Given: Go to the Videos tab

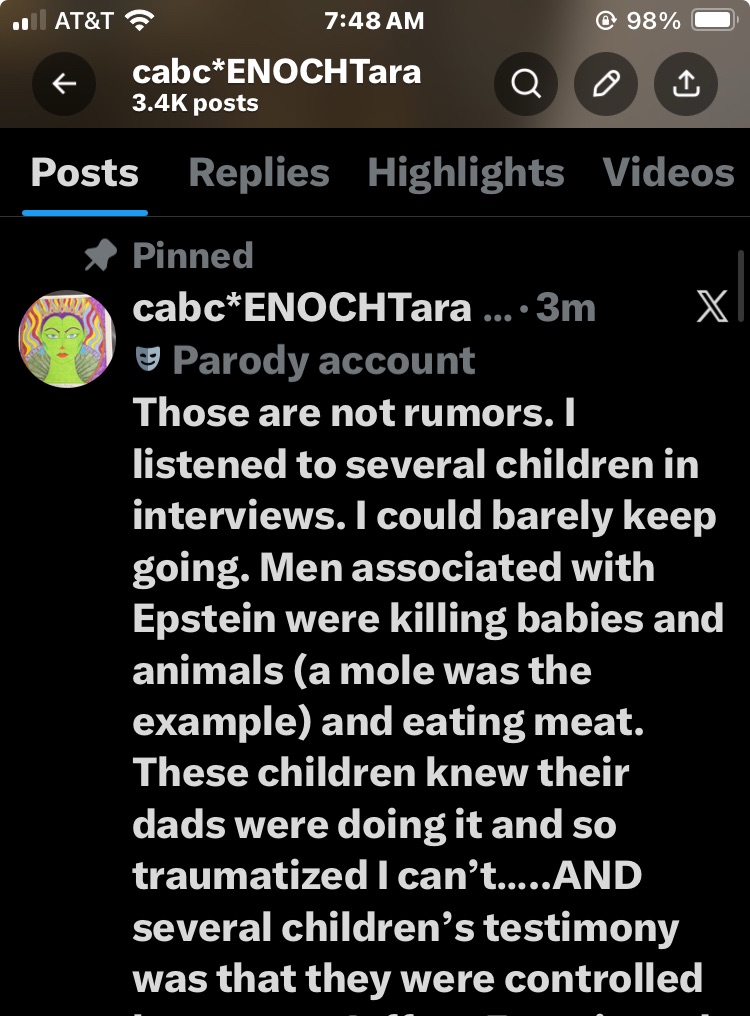Looking at the screenshot, I should pyautogui.click(x=668, y=174).
